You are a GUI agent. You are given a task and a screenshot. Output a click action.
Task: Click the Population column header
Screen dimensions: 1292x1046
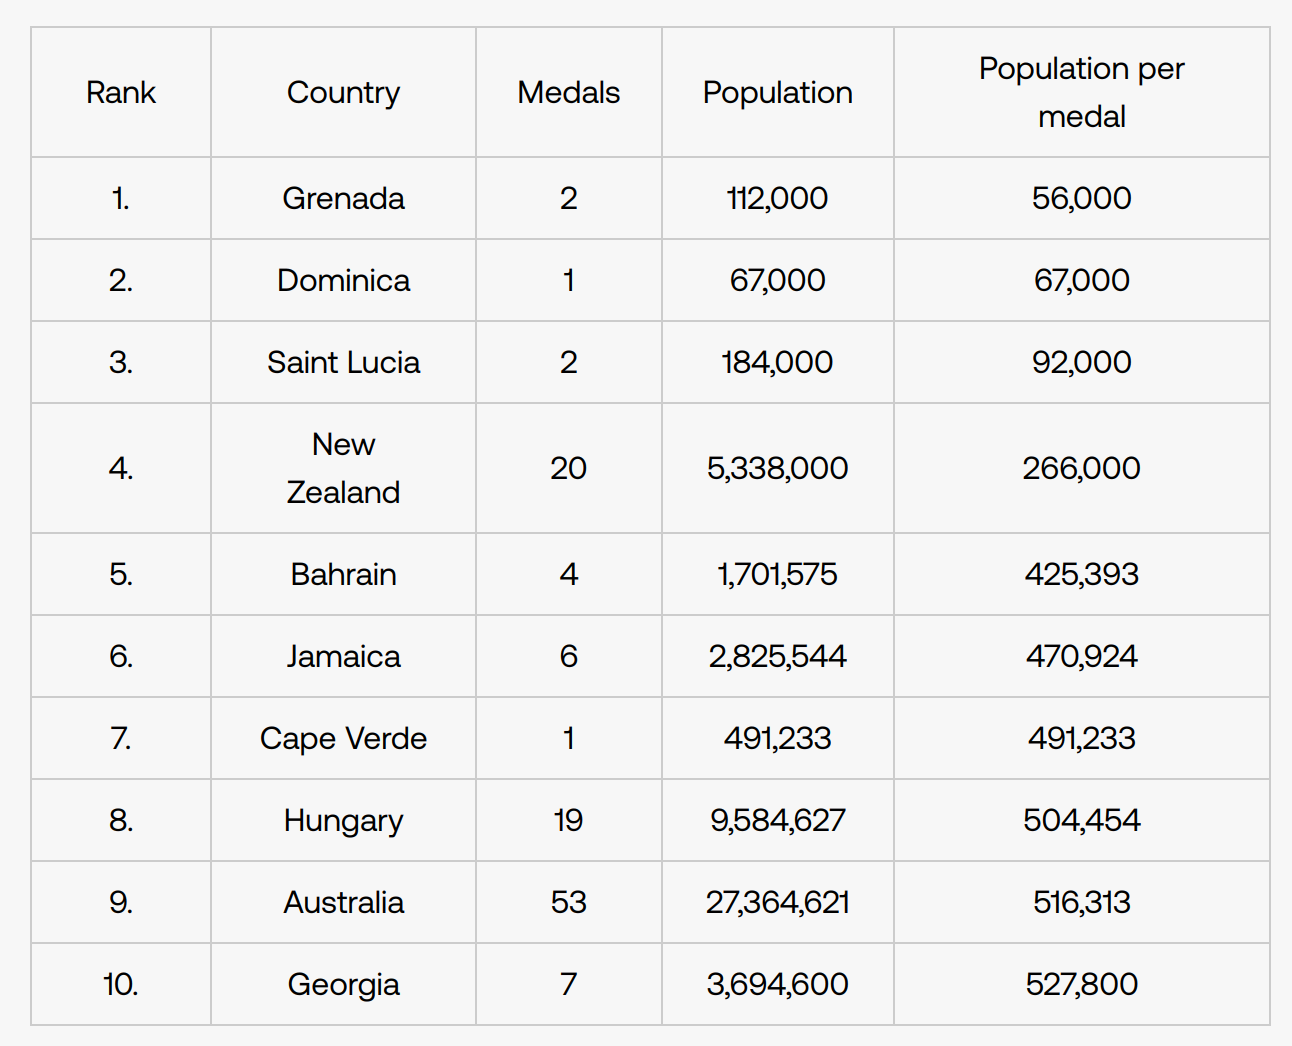777,93
